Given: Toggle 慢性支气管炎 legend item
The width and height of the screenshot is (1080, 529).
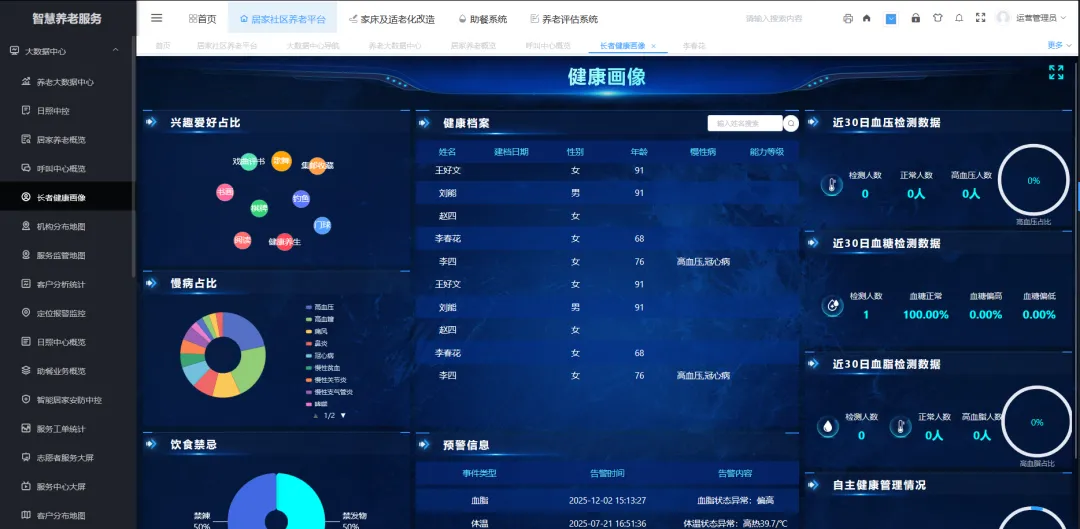Looking at the screenshot, I should [329, 392].
